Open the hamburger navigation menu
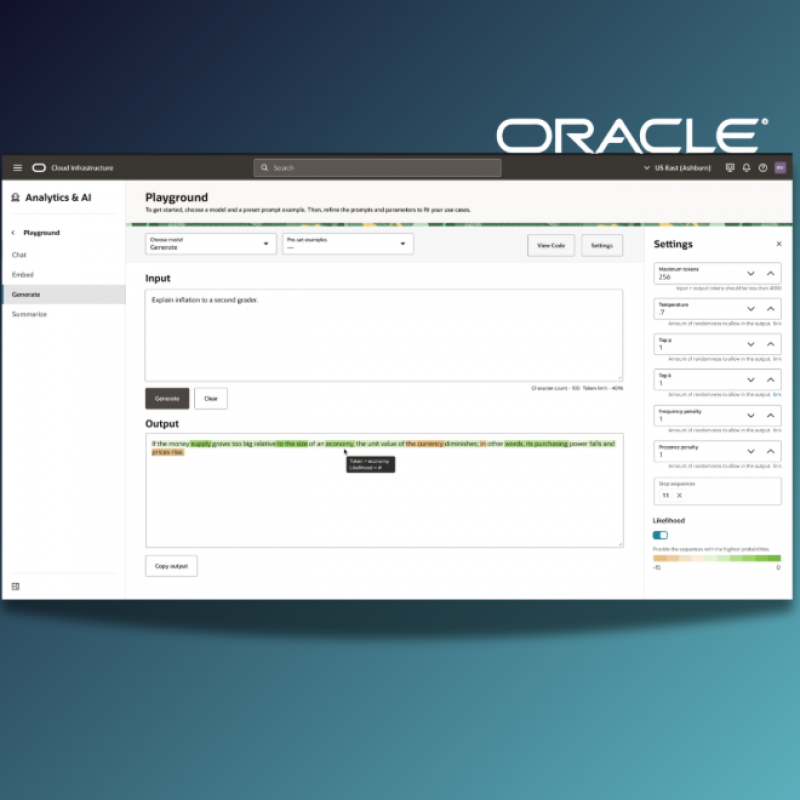This screenshot has width=800, height=800. 17,168
